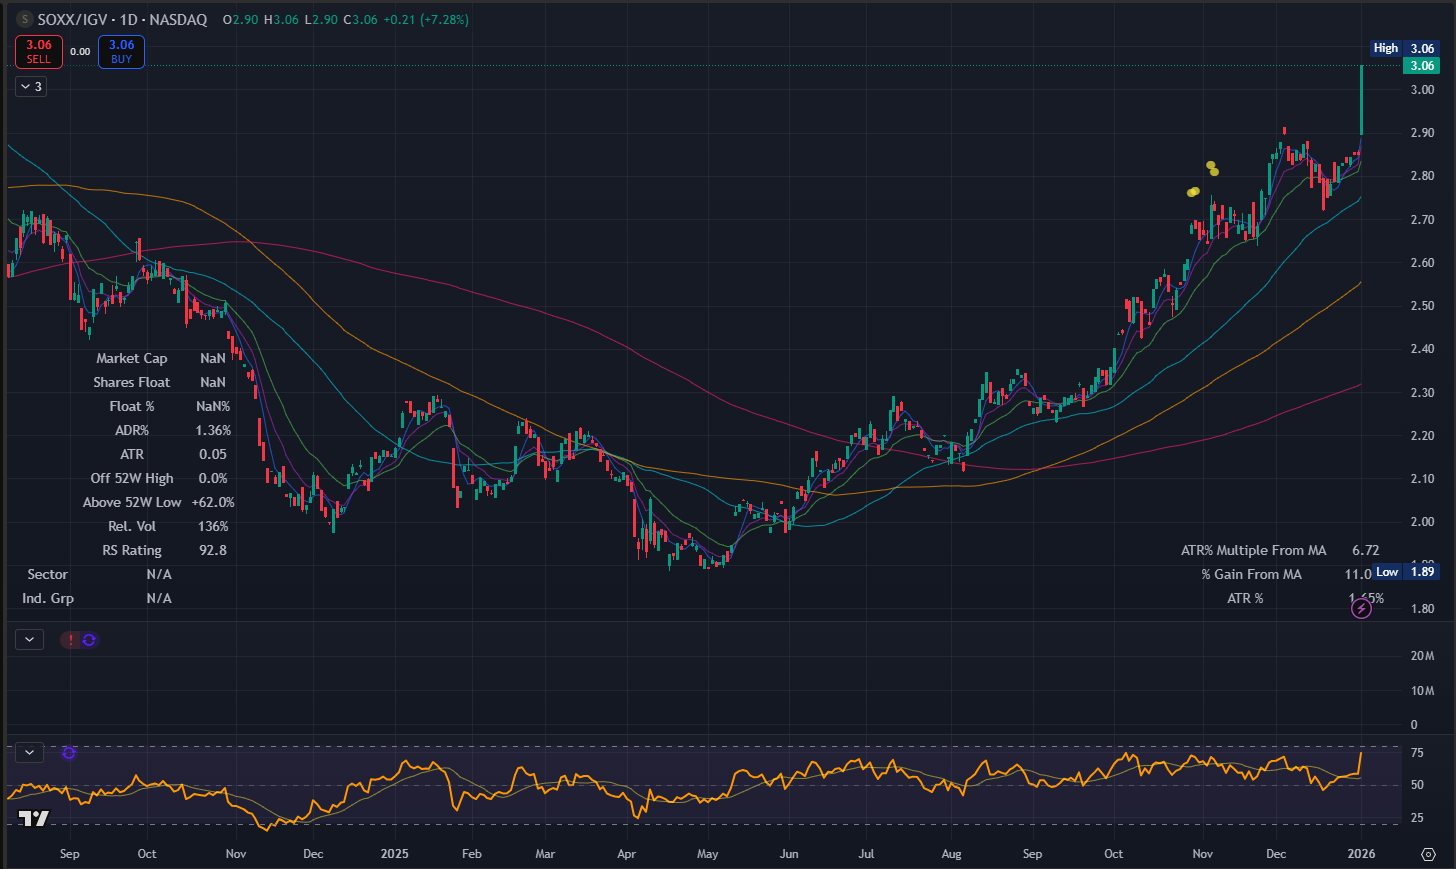Open the TradingView logo link
The height and width of the screenshot is (869, 1456).
[x=33, y=819]
